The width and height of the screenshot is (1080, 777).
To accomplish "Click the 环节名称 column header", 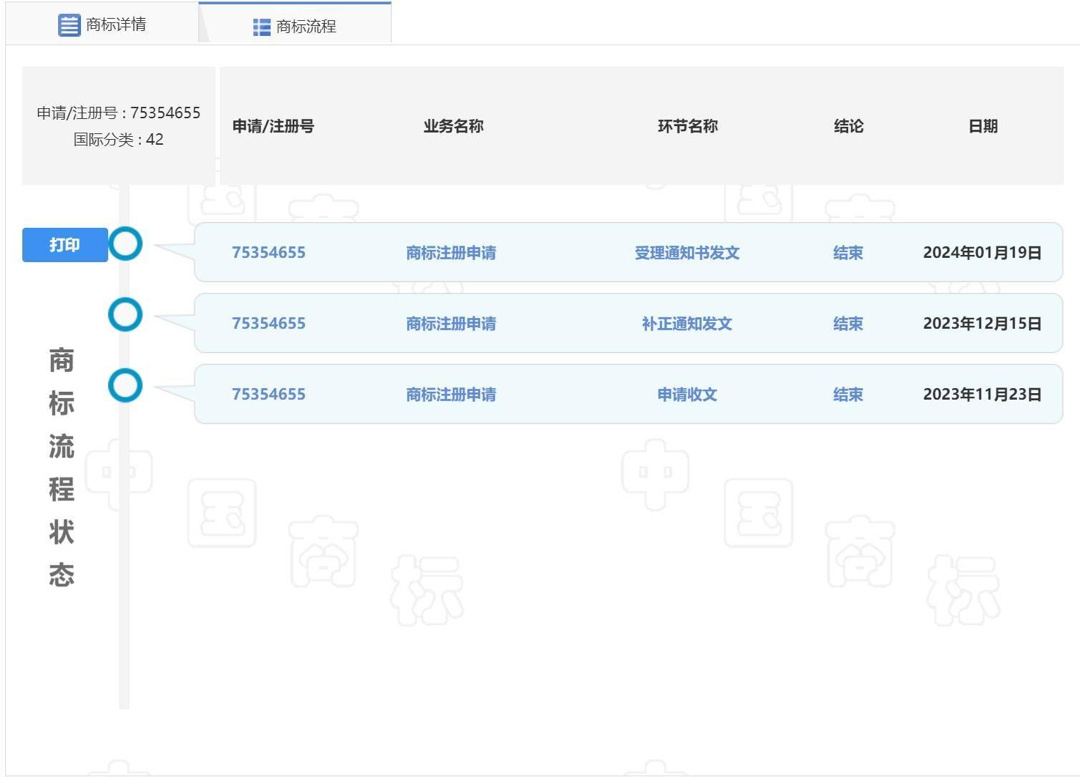I will pyautogui.click(x=687, y=126).
